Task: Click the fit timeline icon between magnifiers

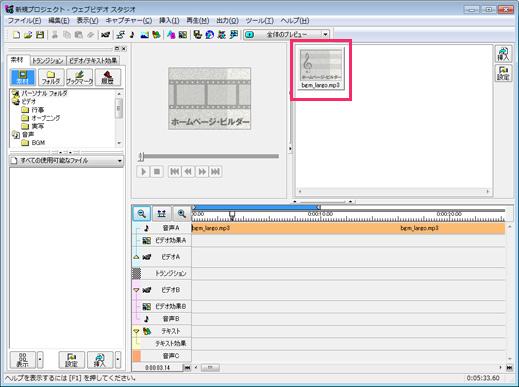Action: (x=162, y=214)
